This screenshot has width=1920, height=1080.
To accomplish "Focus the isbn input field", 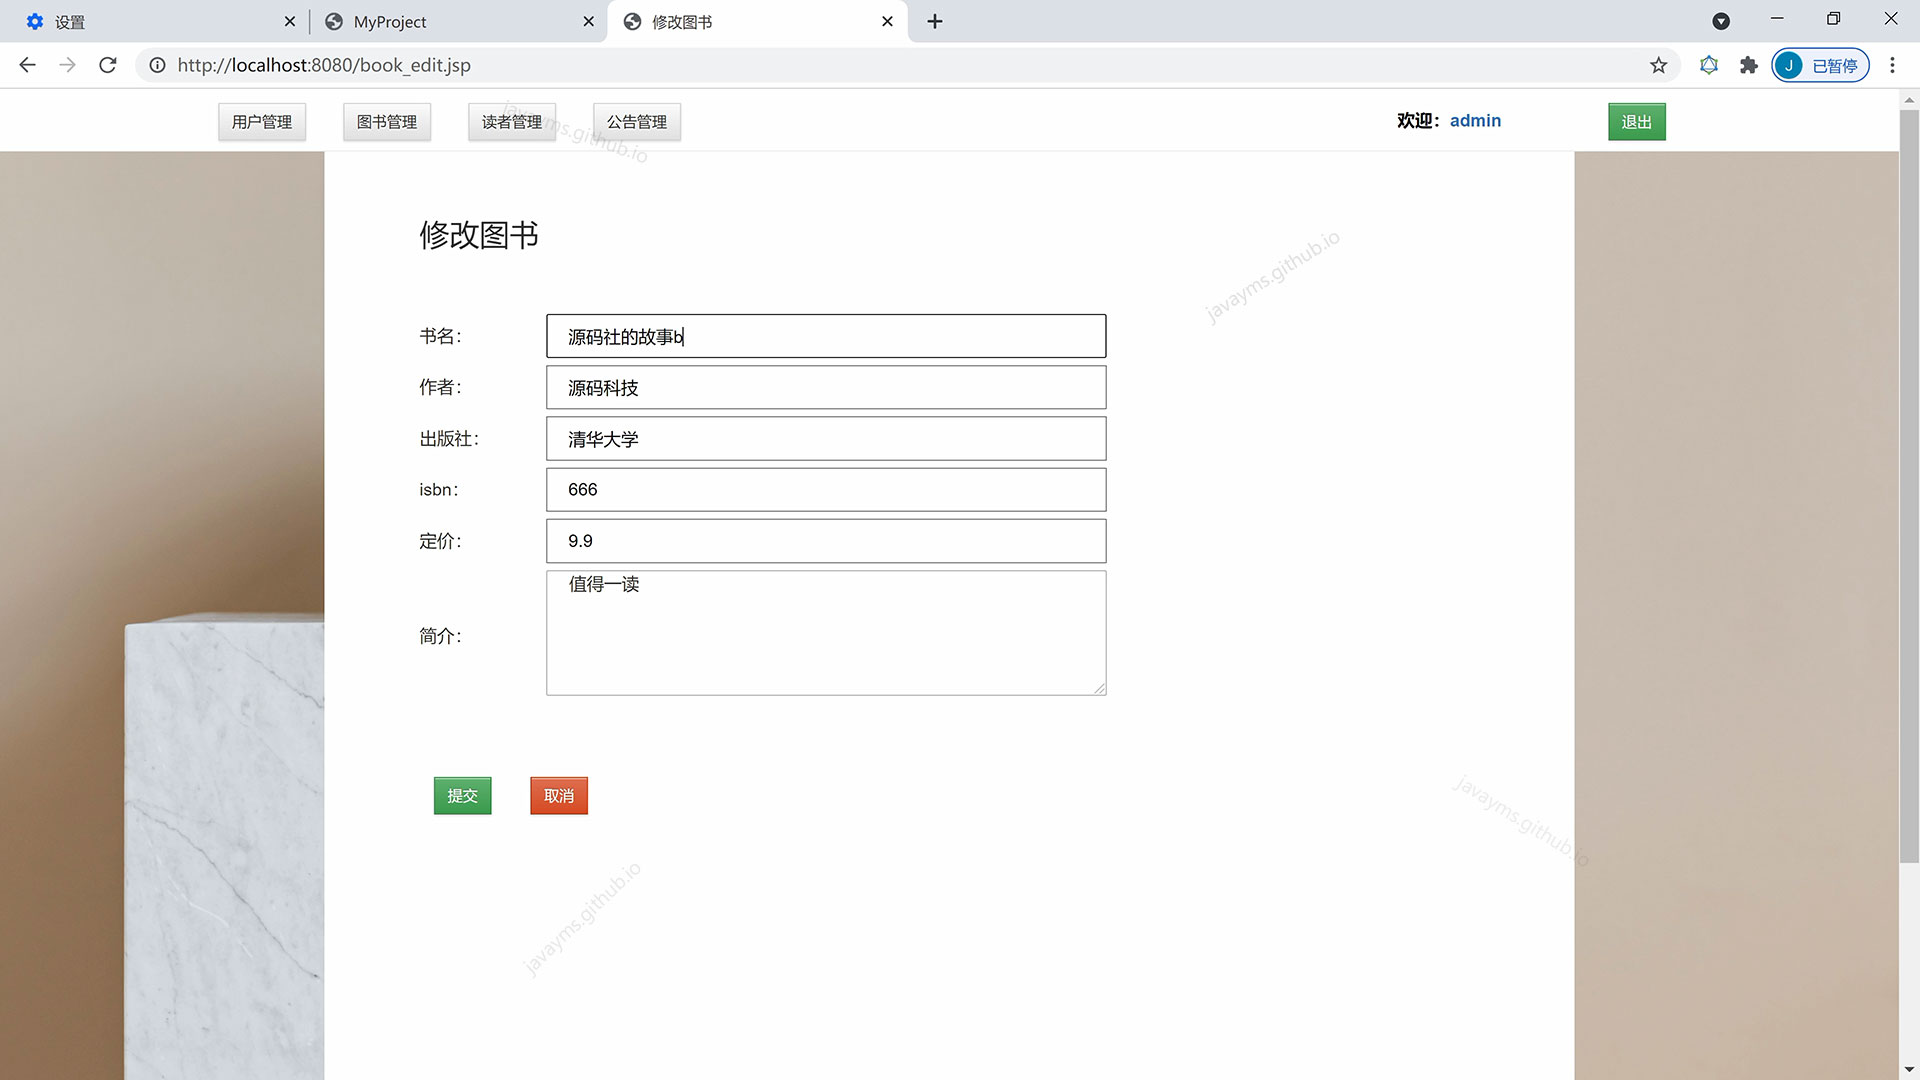I will [826, 490].
